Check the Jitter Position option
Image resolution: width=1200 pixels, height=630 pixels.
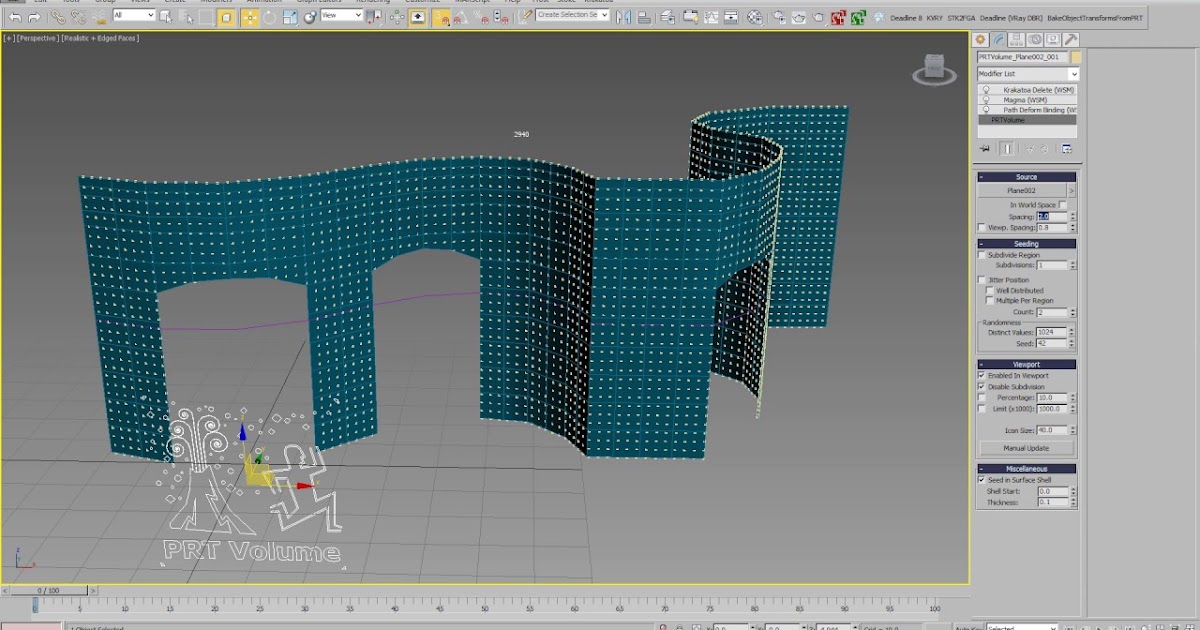982,280
